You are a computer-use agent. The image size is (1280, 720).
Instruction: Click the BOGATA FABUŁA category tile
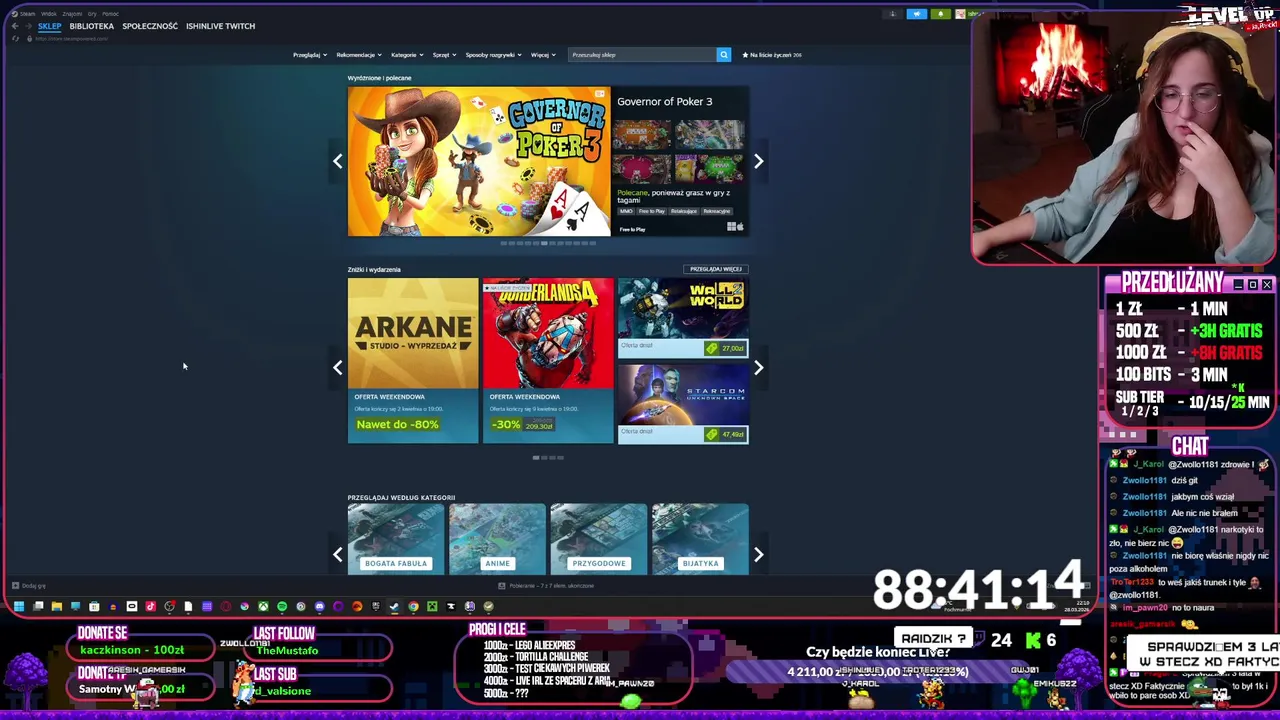pyautogui.click(x=396, y=539)
